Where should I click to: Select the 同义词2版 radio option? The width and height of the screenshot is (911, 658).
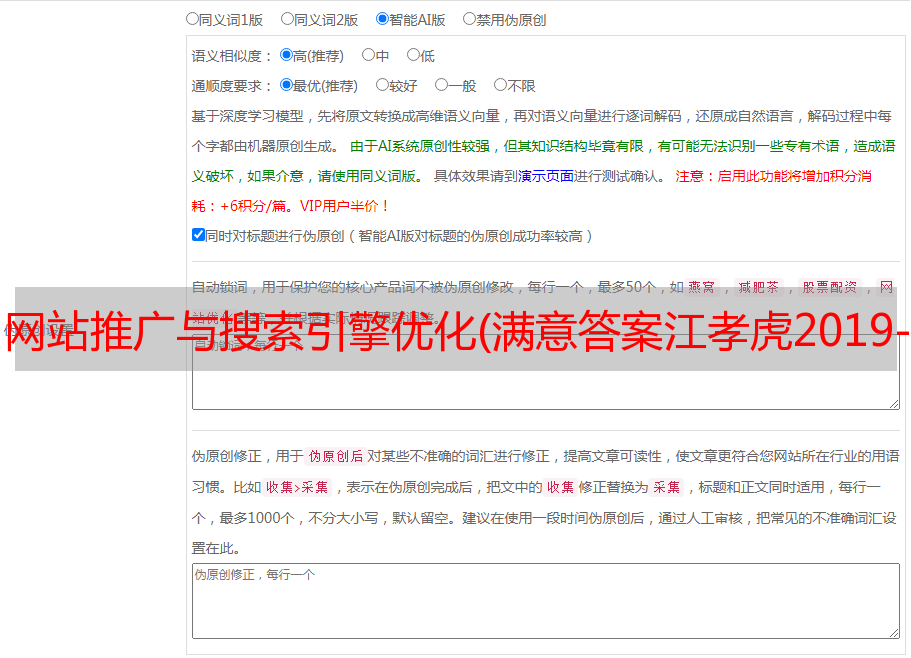tap(287, 19)
